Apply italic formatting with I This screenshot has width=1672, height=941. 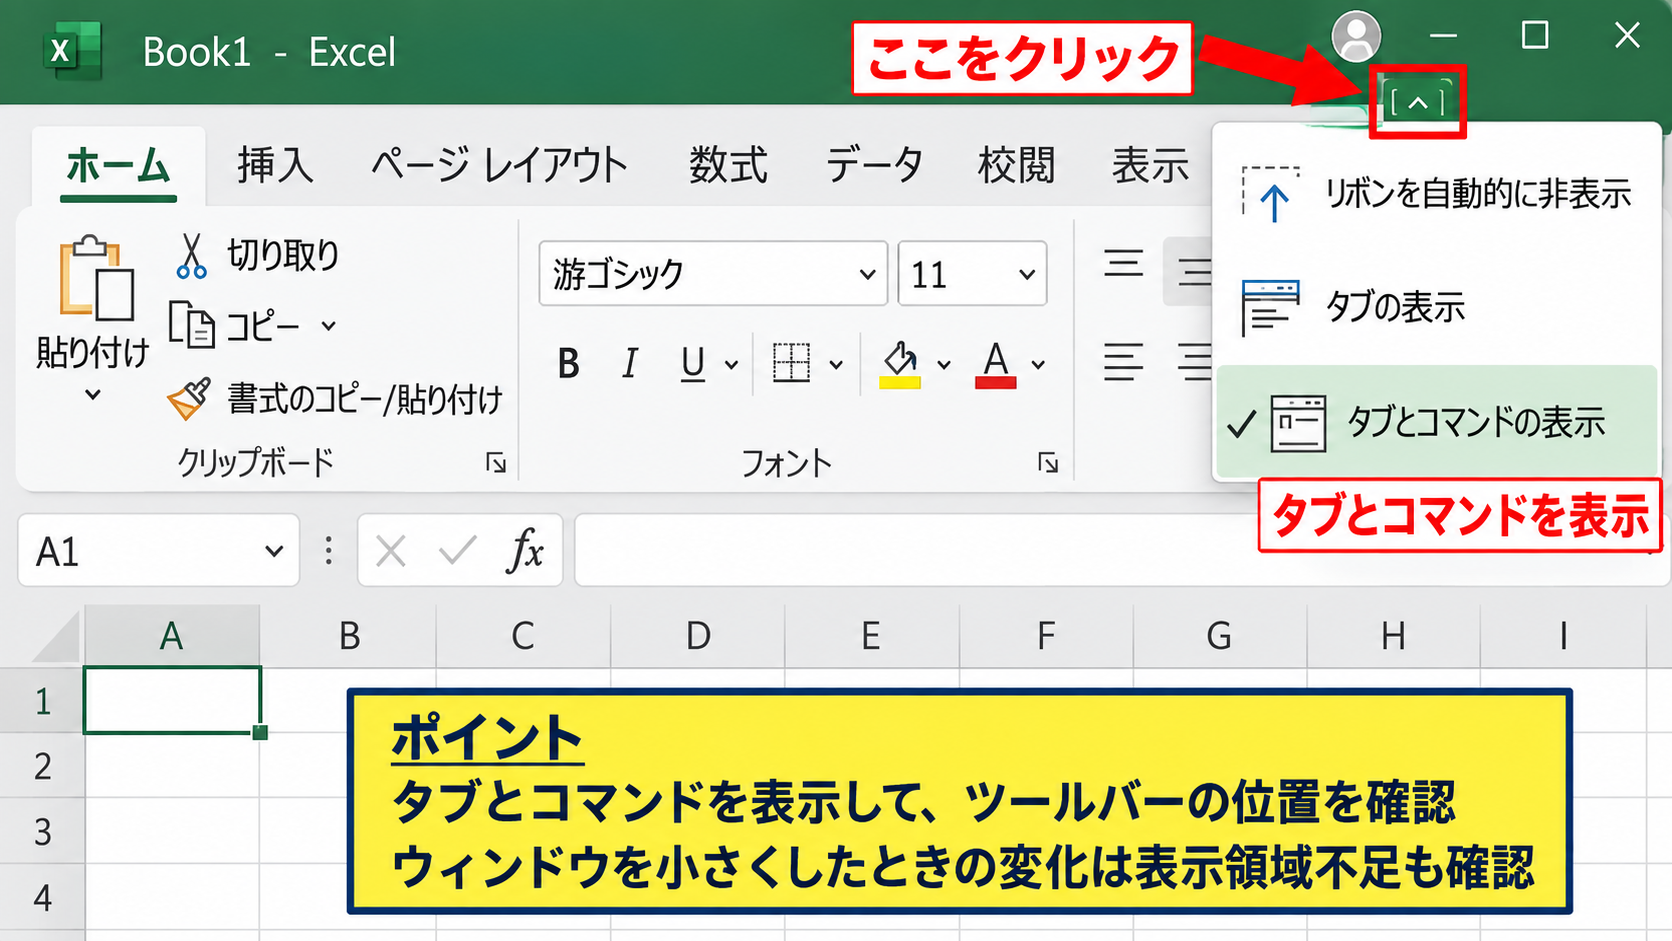[x=629, y=364]
